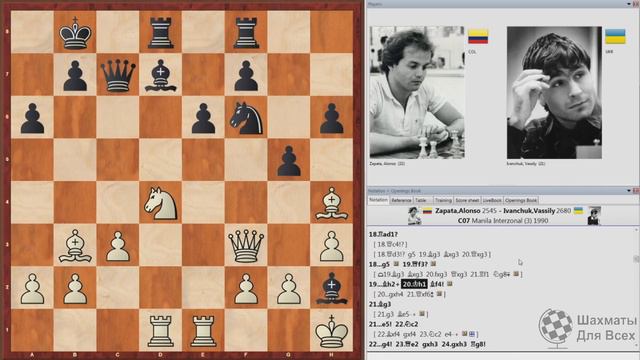Jump to move 22...g4! in notation
Image resolution: width=640 pixels, height=360 pixels.
click(x=380, y=344)
